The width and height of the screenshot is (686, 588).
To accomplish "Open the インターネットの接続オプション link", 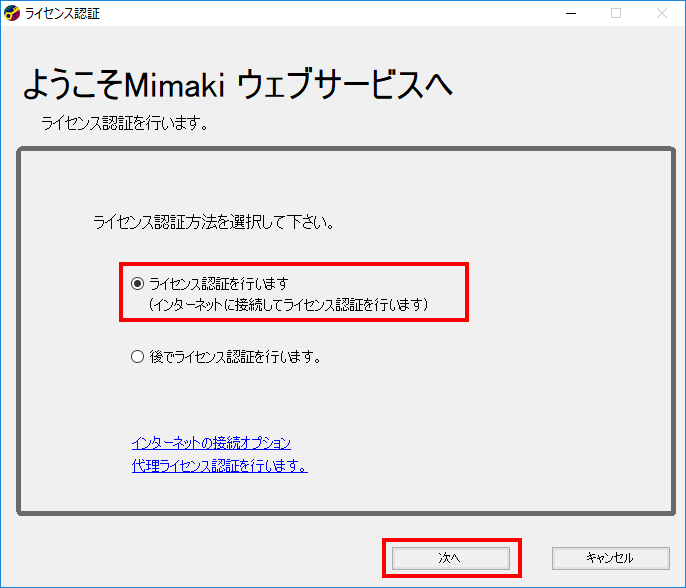I will pyautogui.click(x=211, y=443).
